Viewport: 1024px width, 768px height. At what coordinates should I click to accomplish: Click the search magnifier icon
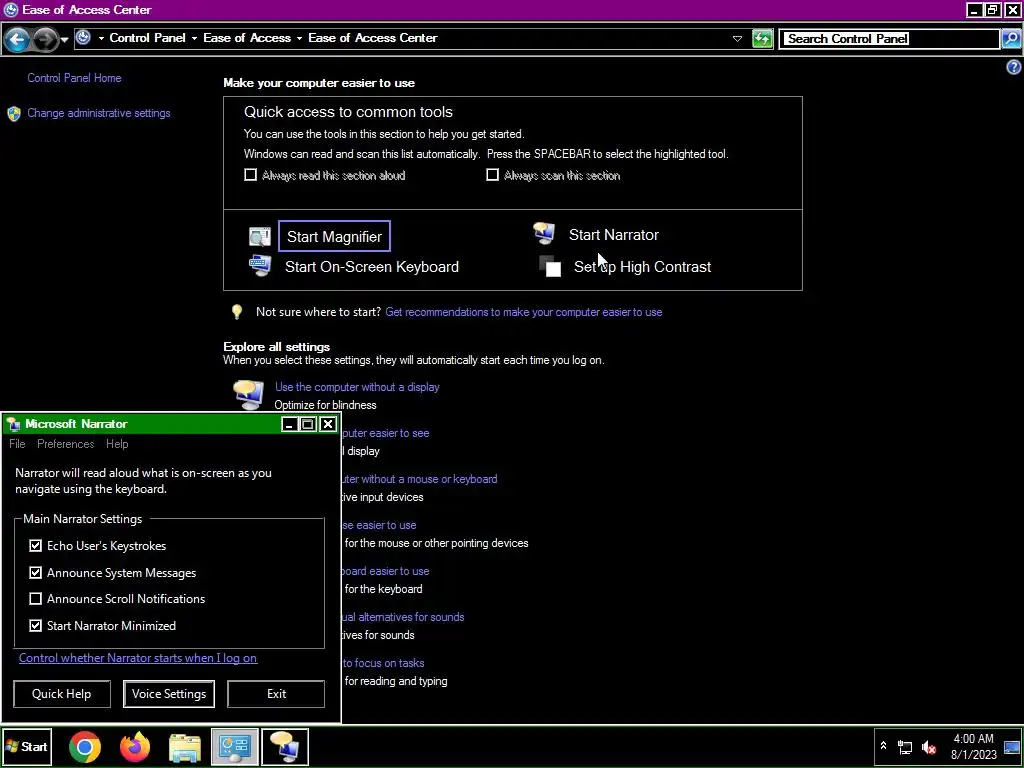click(x=1010, y=39)
